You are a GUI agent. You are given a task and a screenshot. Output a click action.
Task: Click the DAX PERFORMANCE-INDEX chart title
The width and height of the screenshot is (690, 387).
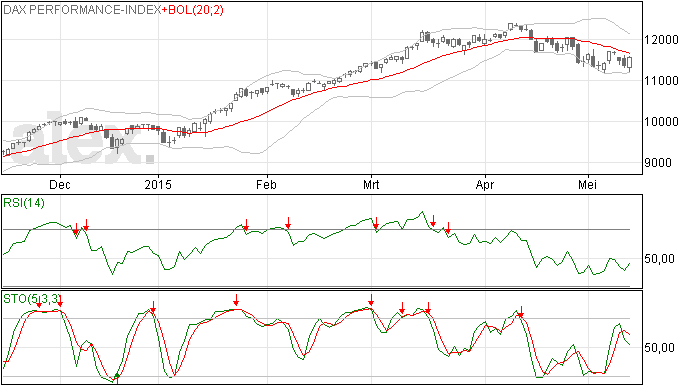[x=82, y=10]
